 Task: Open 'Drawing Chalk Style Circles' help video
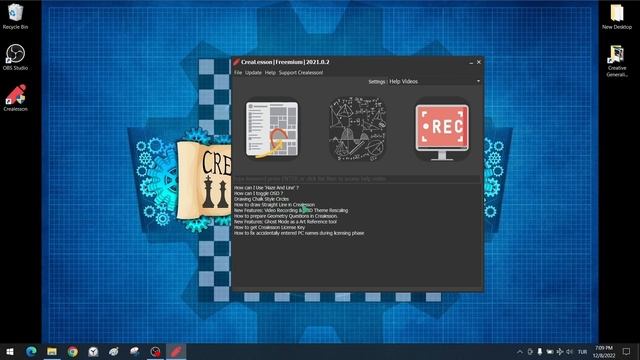[261, 199]
